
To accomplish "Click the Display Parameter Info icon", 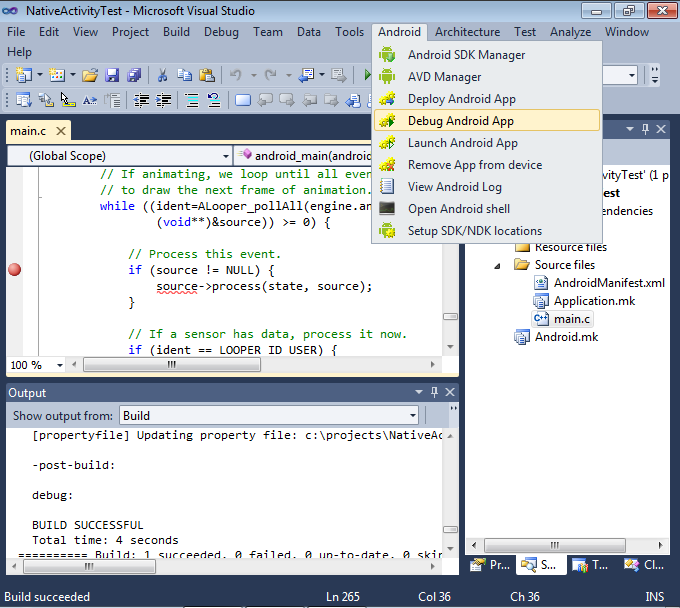I will (46, 100).
